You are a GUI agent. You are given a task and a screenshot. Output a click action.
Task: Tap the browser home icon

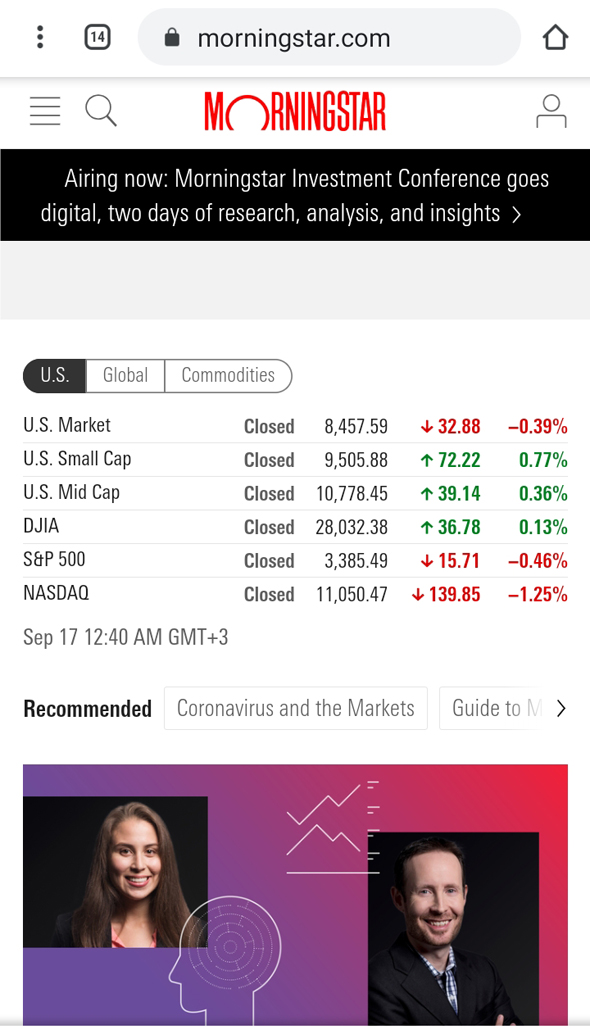click(555, 37)
